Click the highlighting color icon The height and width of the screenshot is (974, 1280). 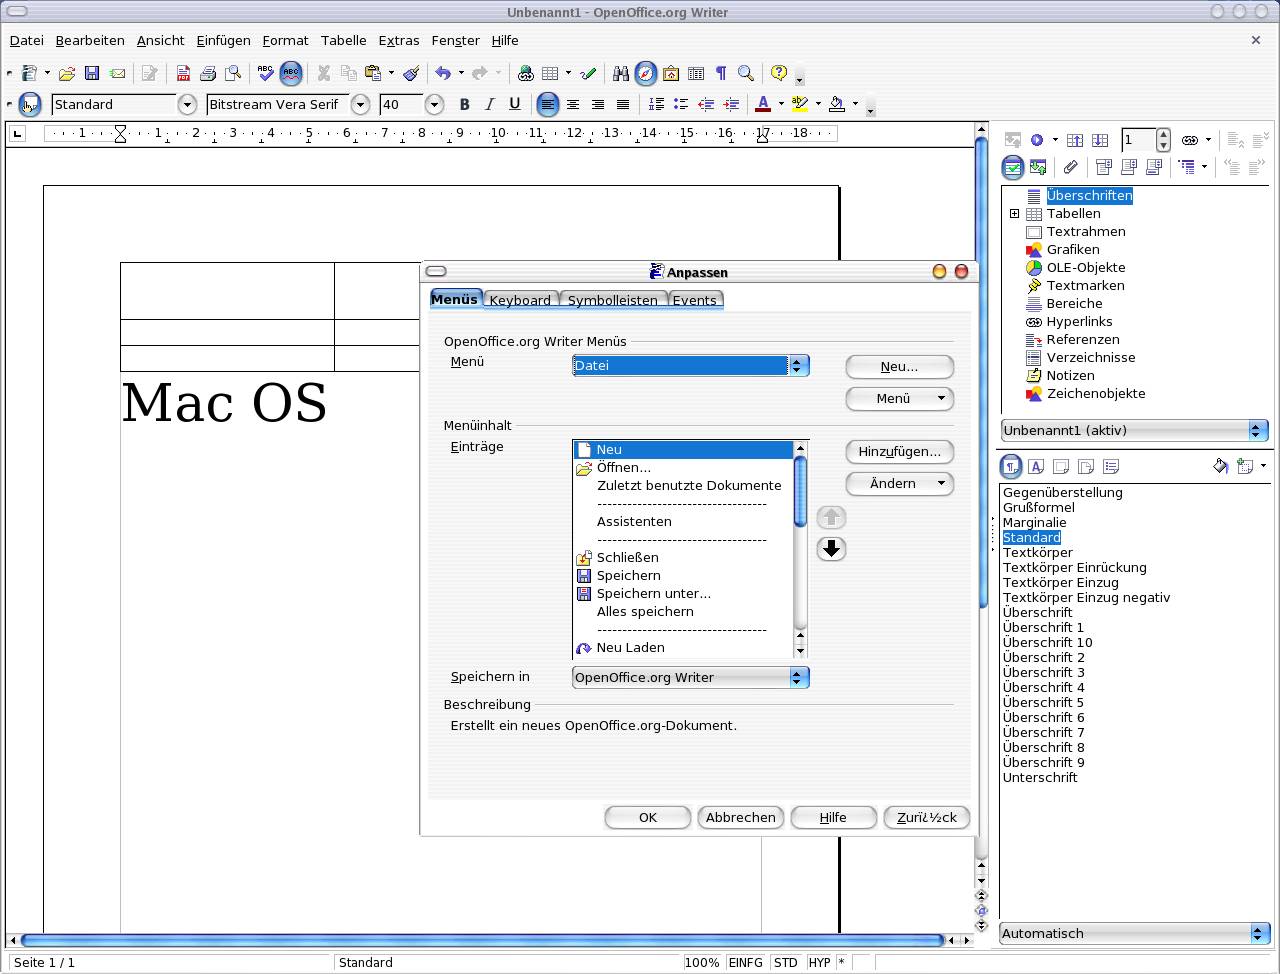coord(800,104)
